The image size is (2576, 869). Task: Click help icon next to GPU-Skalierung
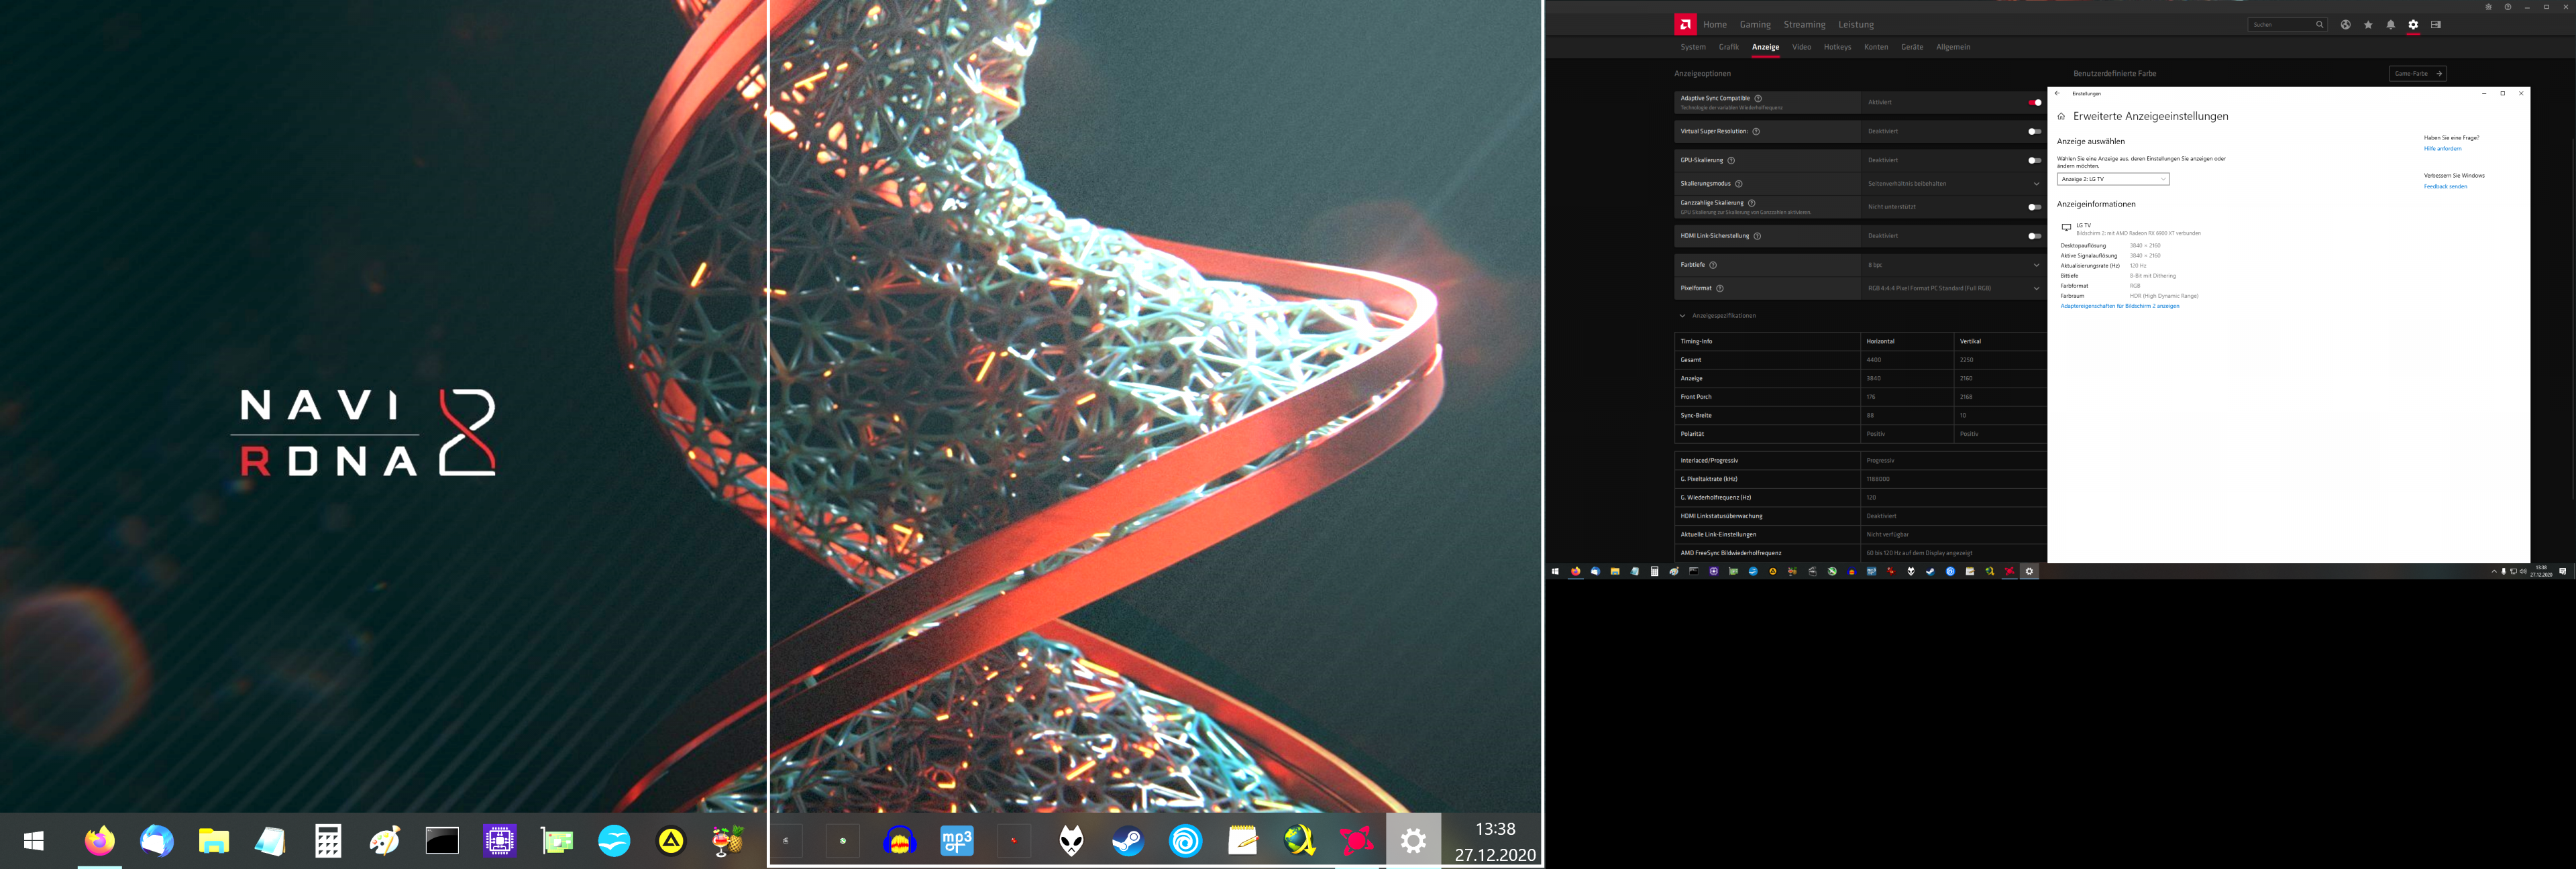coord(1731,160)
